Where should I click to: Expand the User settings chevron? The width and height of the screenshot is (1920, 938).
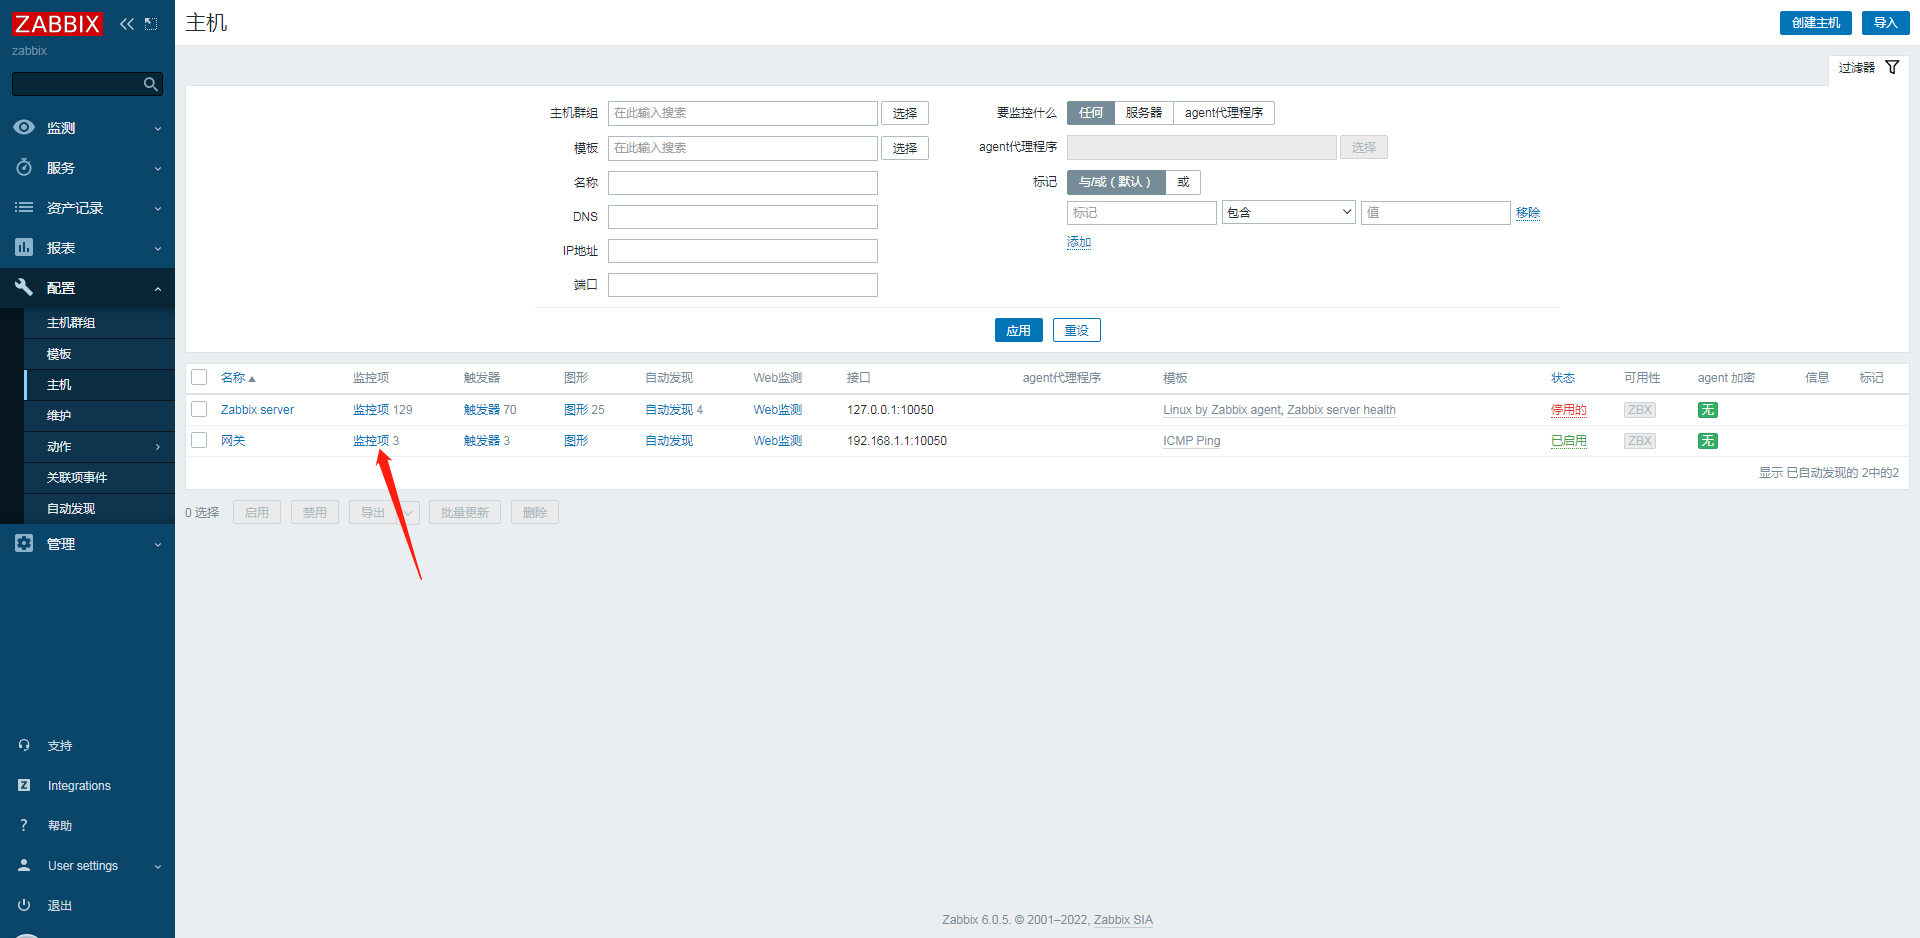(158, 866)
